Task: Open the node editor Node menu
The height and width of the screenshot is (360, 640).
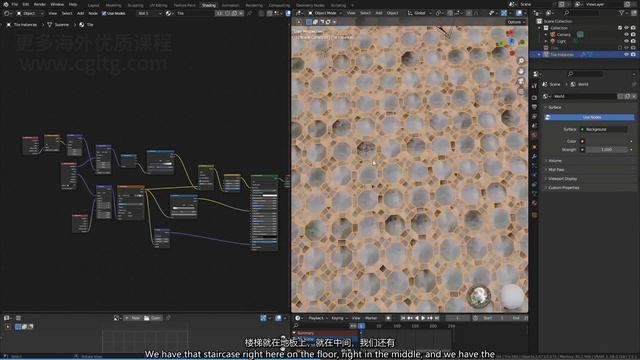Action: [x=93, y=13]
